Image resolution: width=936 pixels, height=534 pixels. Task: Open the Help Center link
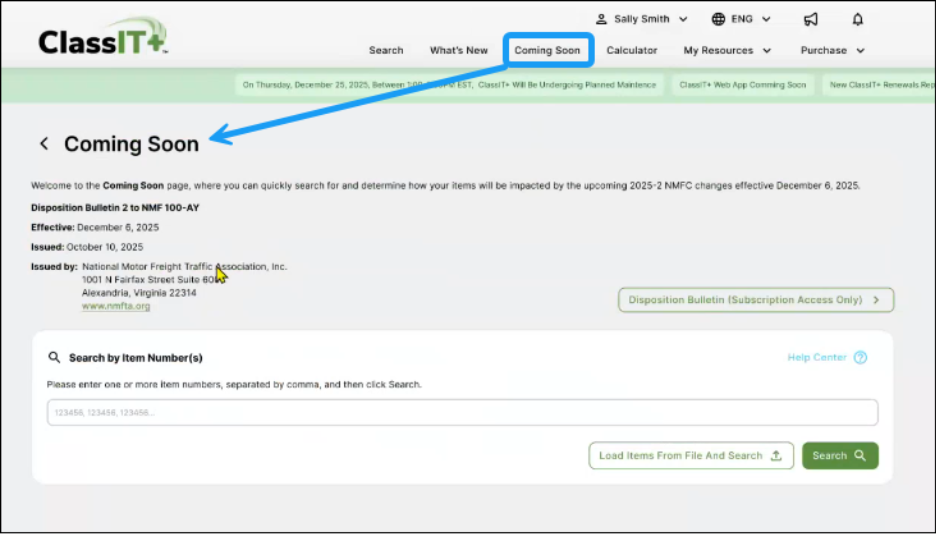817,358
